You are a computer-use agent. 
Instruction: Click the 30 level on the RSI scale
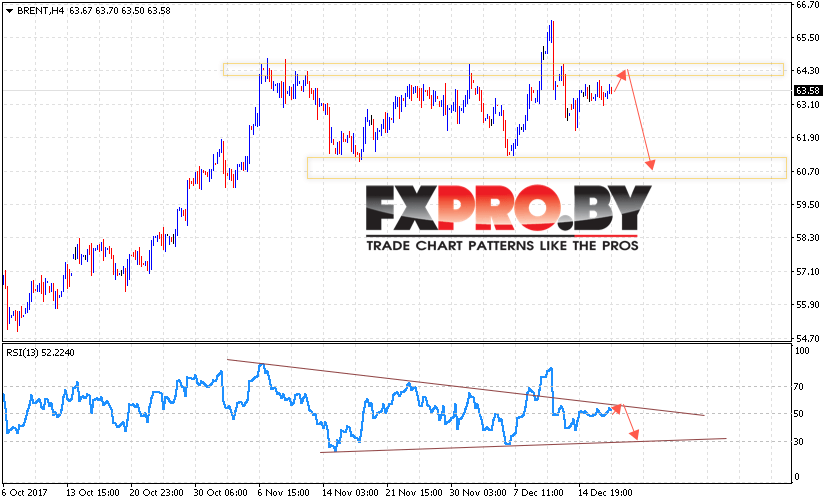[x=800, y=441]
